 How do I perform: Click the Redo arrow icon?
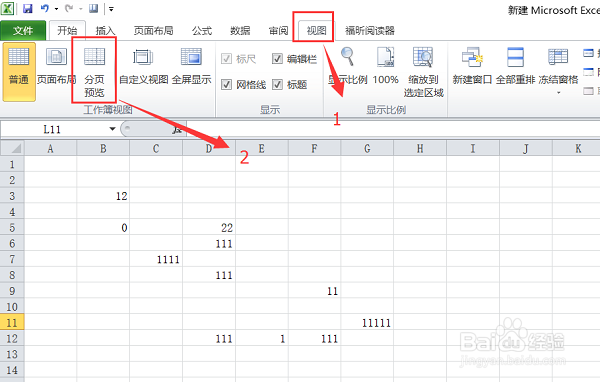point(69,8)
